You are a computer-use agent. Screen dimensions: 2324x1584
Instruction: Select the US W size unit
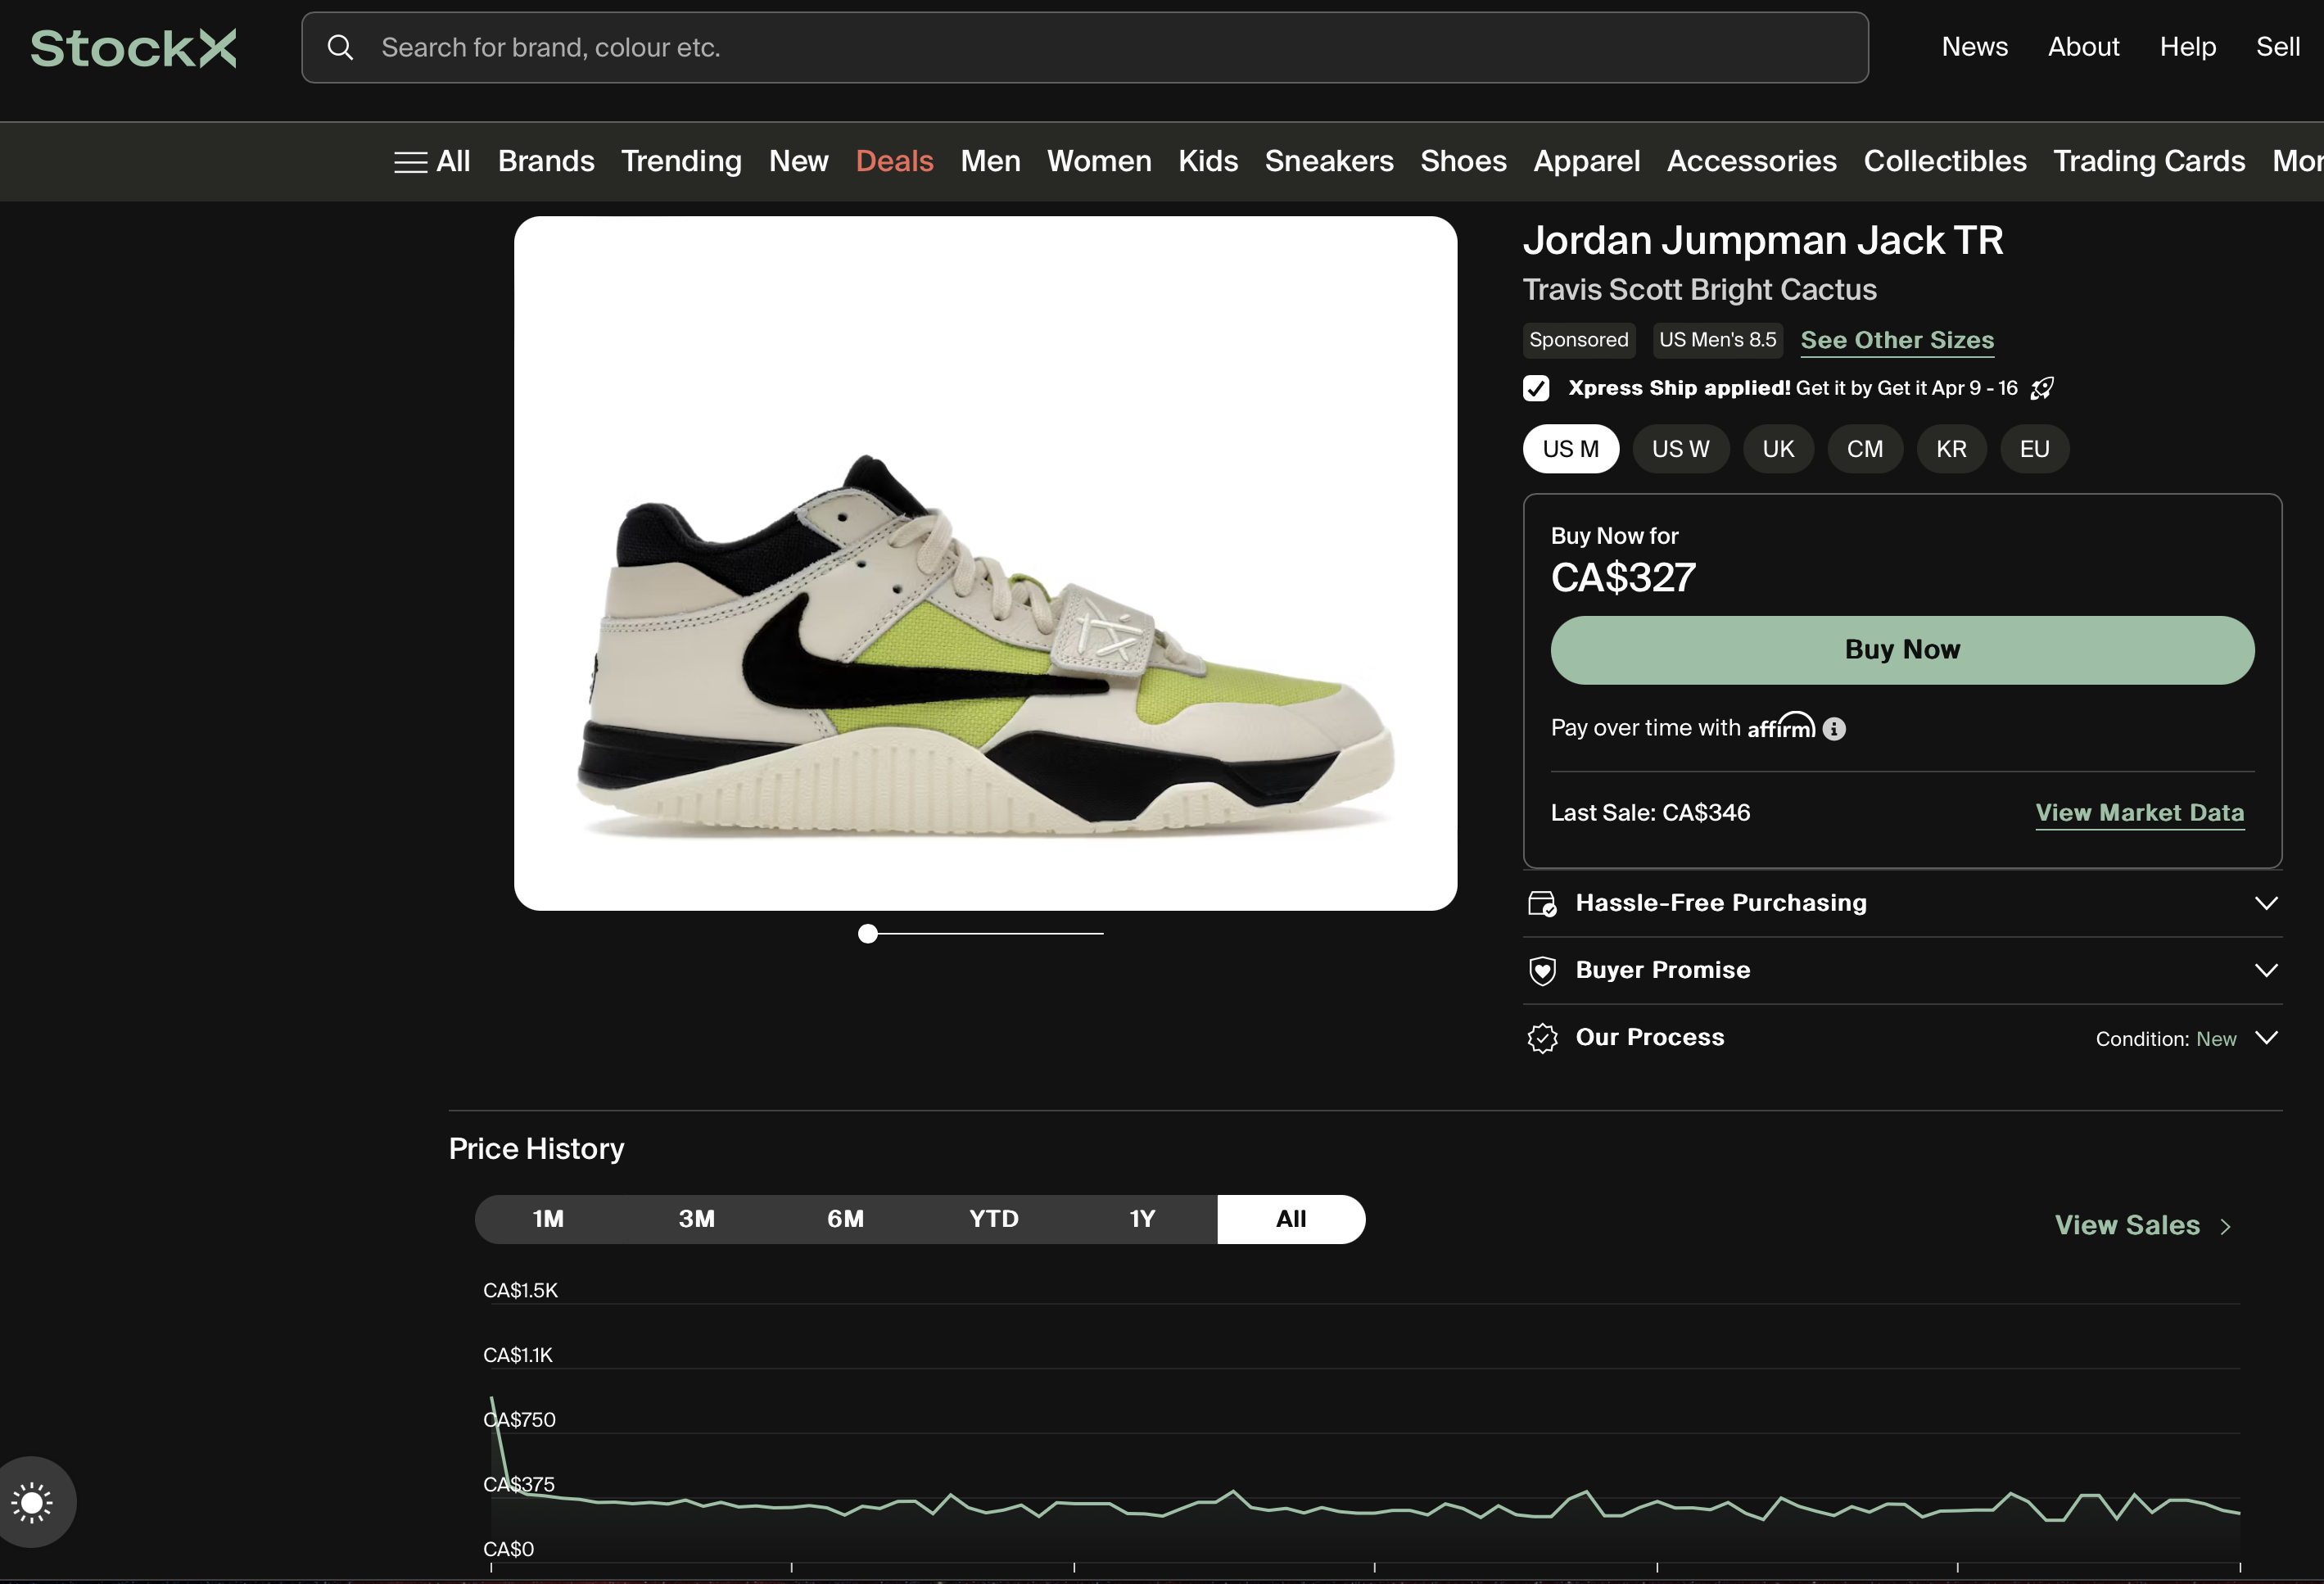tap(1680, 449)
